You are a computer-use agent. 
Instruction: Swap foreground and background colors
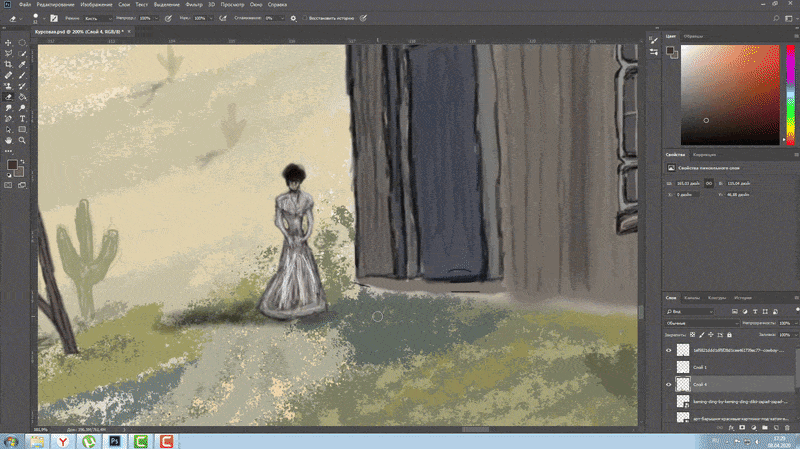22,162
